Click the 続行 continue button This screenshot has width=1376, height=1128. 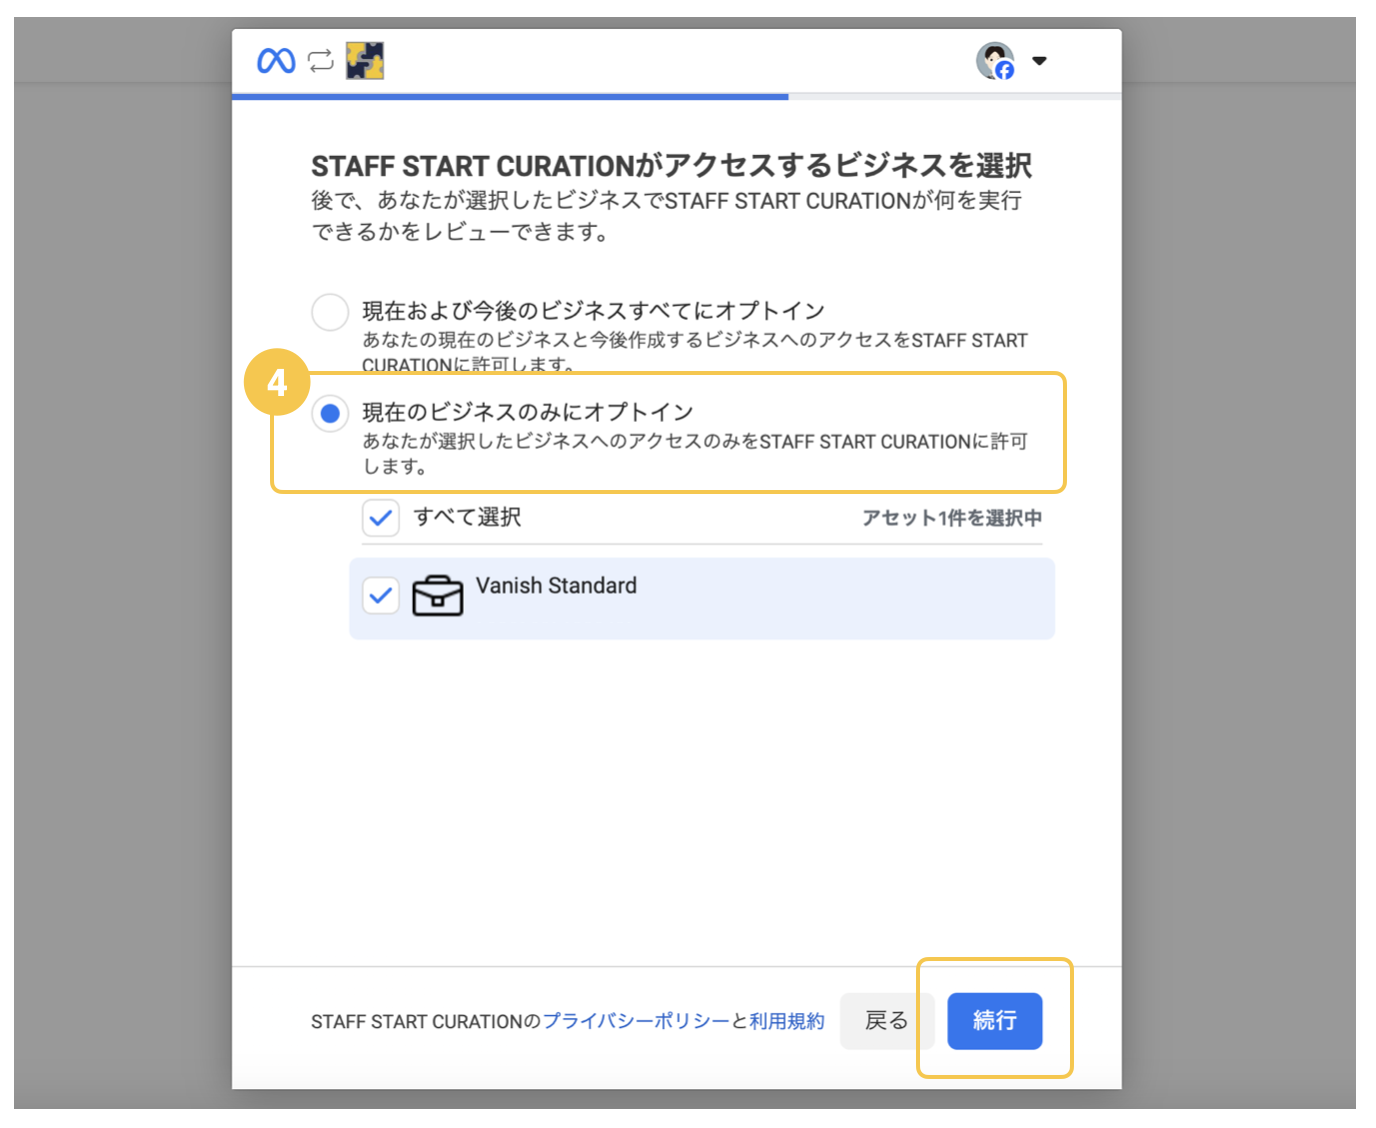(995, 1021)
